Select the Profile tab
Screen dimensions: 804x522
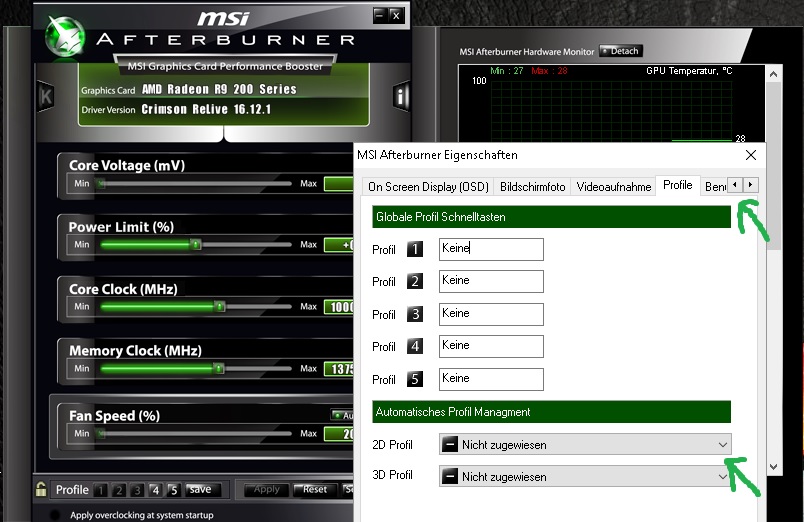pos(677,185)
